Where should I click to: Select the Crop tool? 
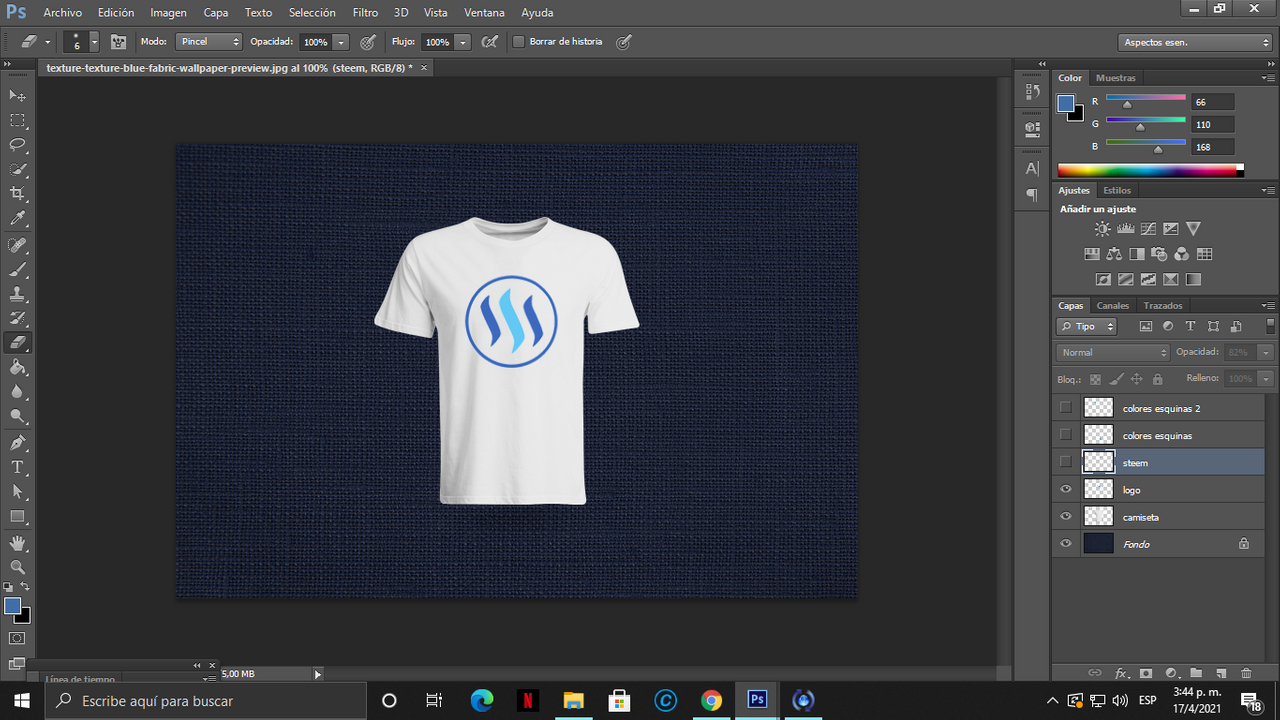pyautogui.click(x=18, y=194)
